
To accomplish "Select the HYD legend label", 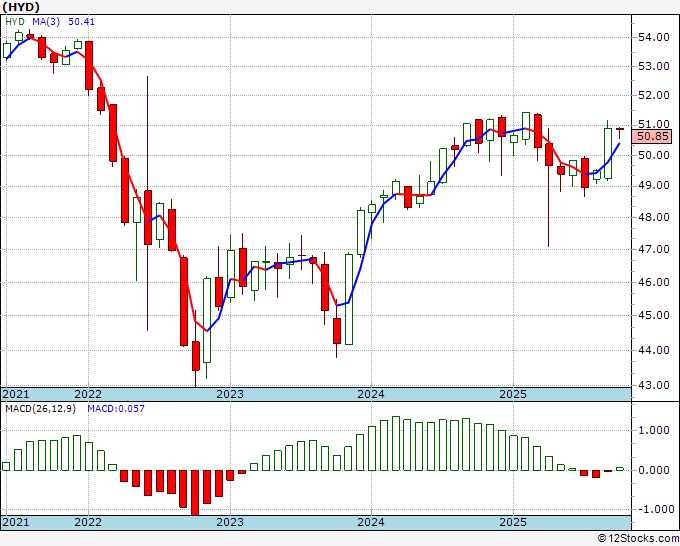I will [x=15, y=22].
